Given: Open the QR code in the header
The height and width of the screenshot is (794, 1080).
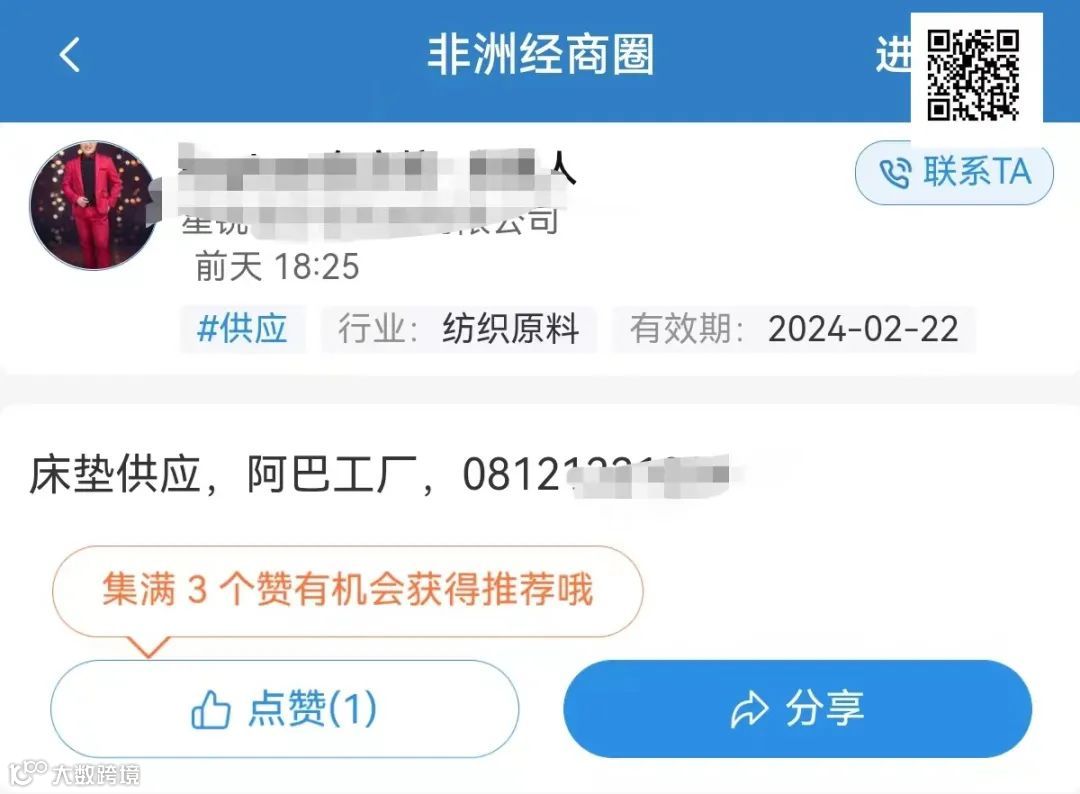Looking at the screenshot, I should (973, 74).
